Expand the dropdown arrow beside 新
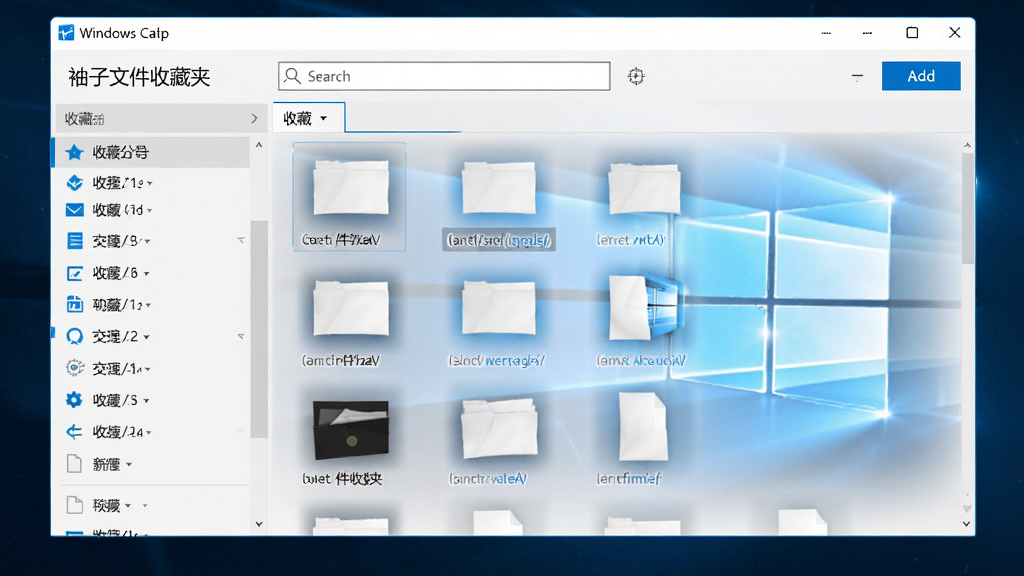This screenshot has width=1024, height=576. click(129, 464)
